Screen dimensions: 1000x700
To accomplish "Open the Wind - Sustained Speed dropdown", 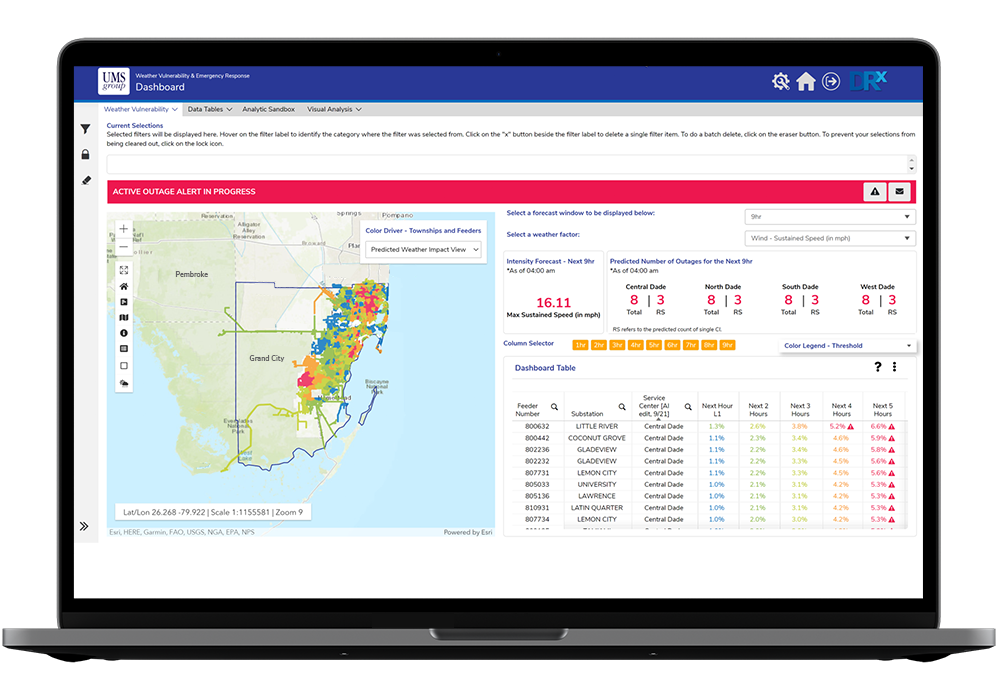I will [x=829, y=238].
